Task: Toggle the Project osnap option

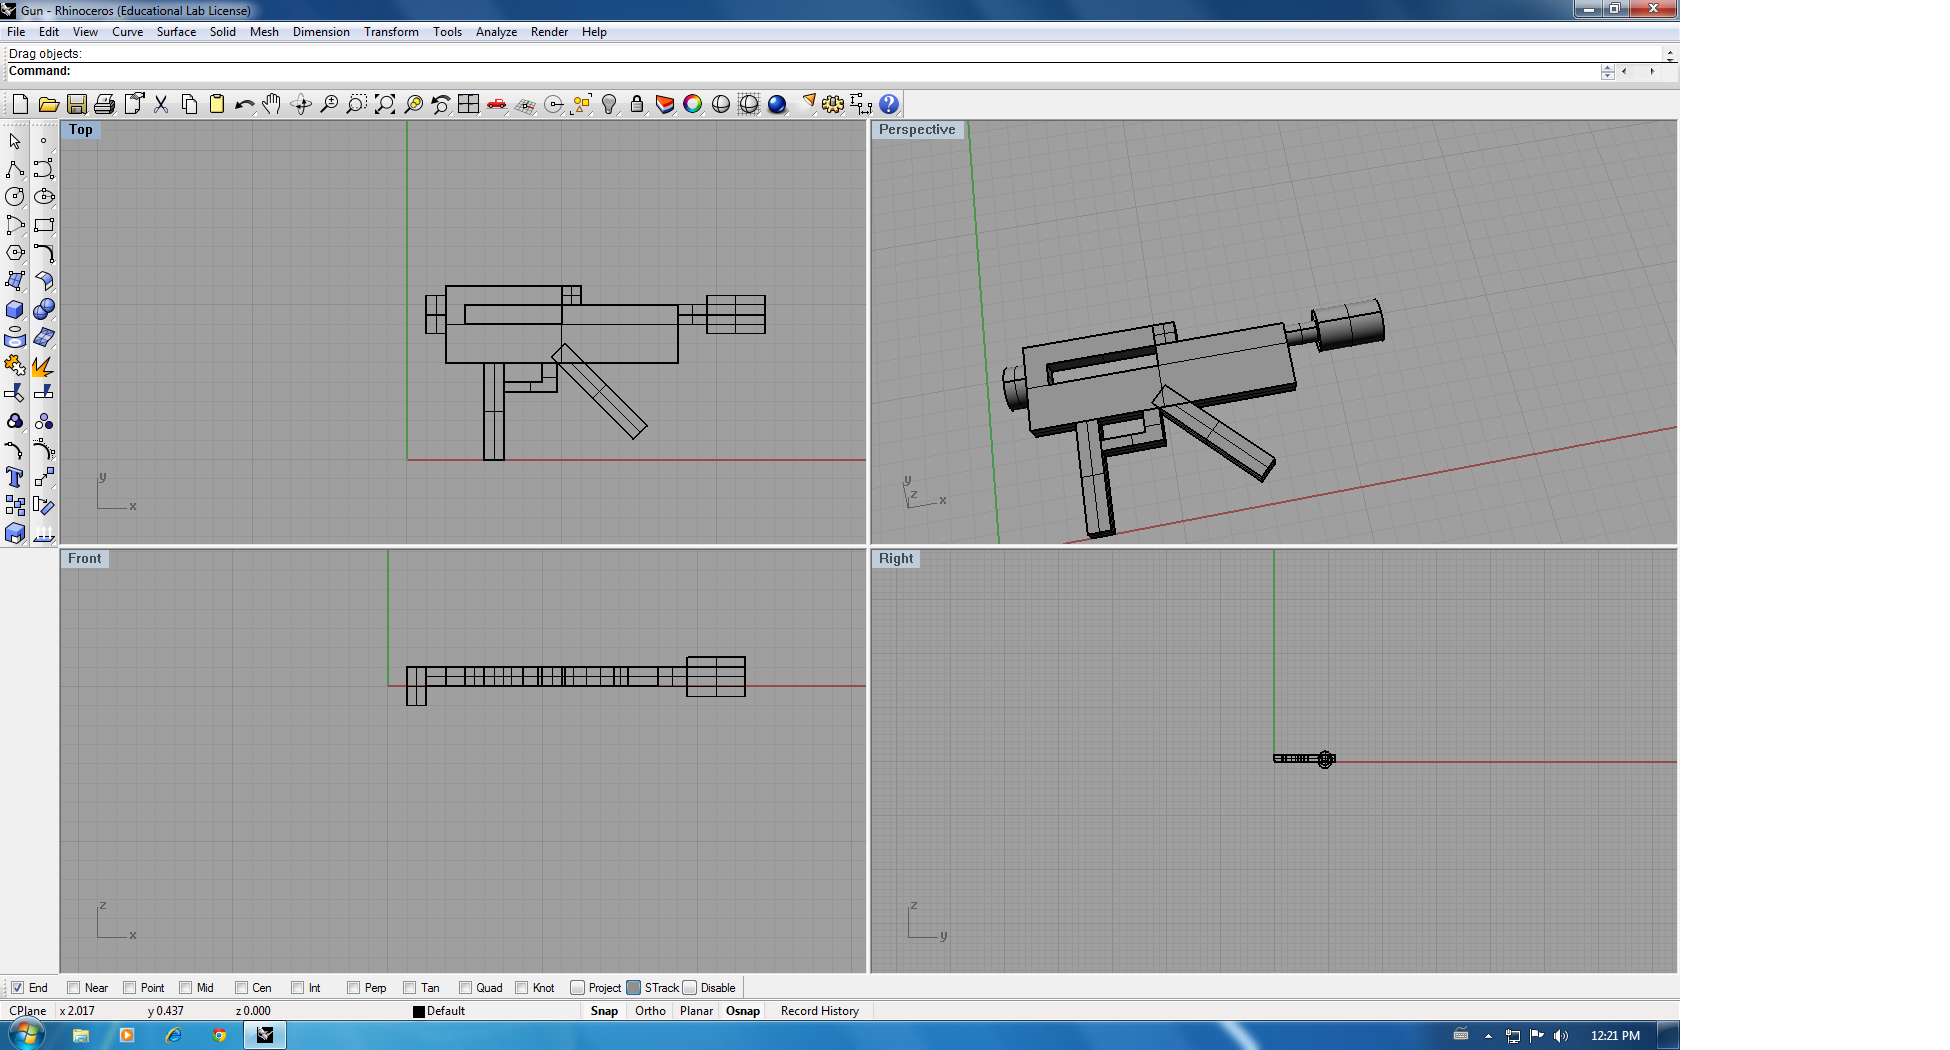Action: click(x=577, y=988)
